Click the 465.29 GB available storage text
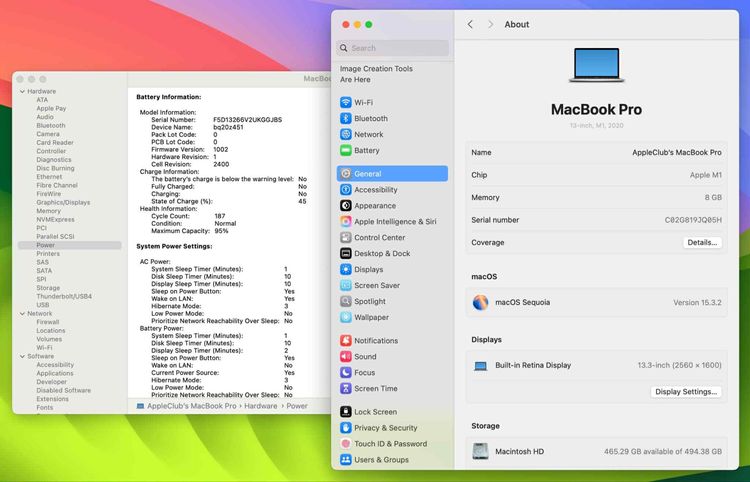 click(x=662, y=451)
